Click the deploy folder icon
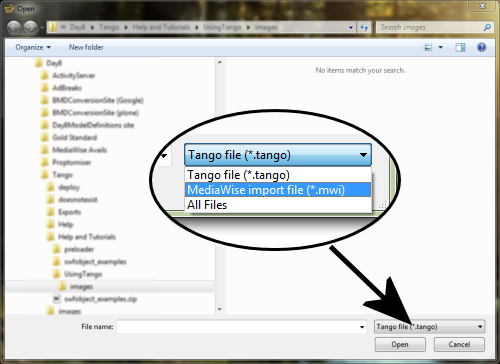Screen dimensions: 500x364 coord(51,187)
